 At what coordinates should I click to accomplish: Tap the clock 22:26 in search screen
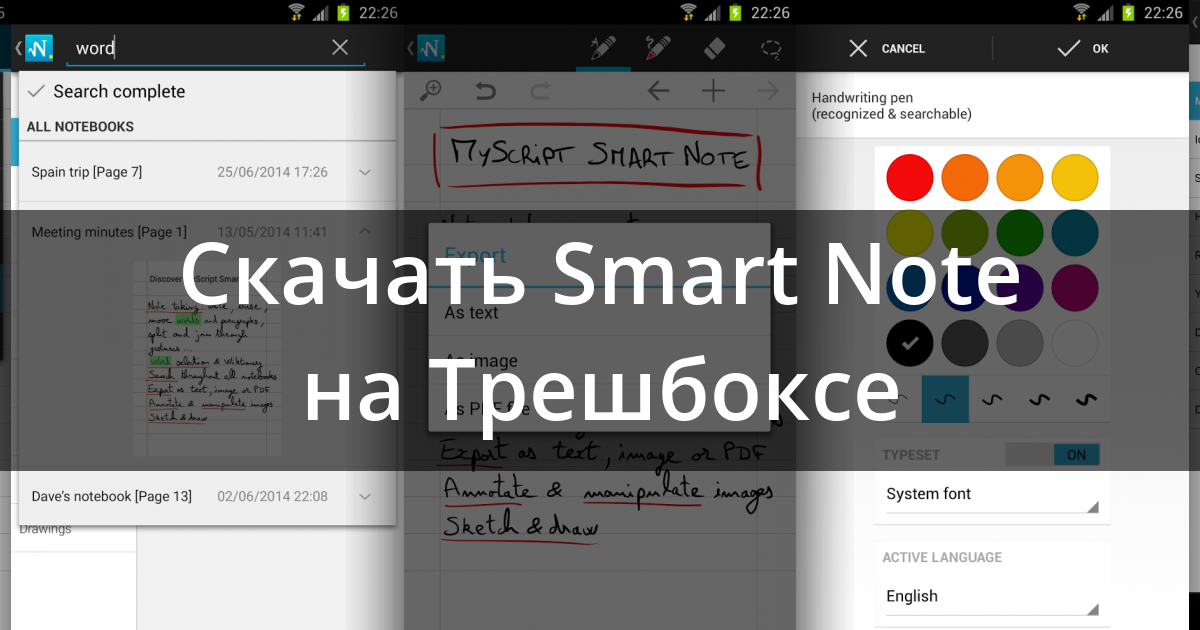tap(378, 13)
